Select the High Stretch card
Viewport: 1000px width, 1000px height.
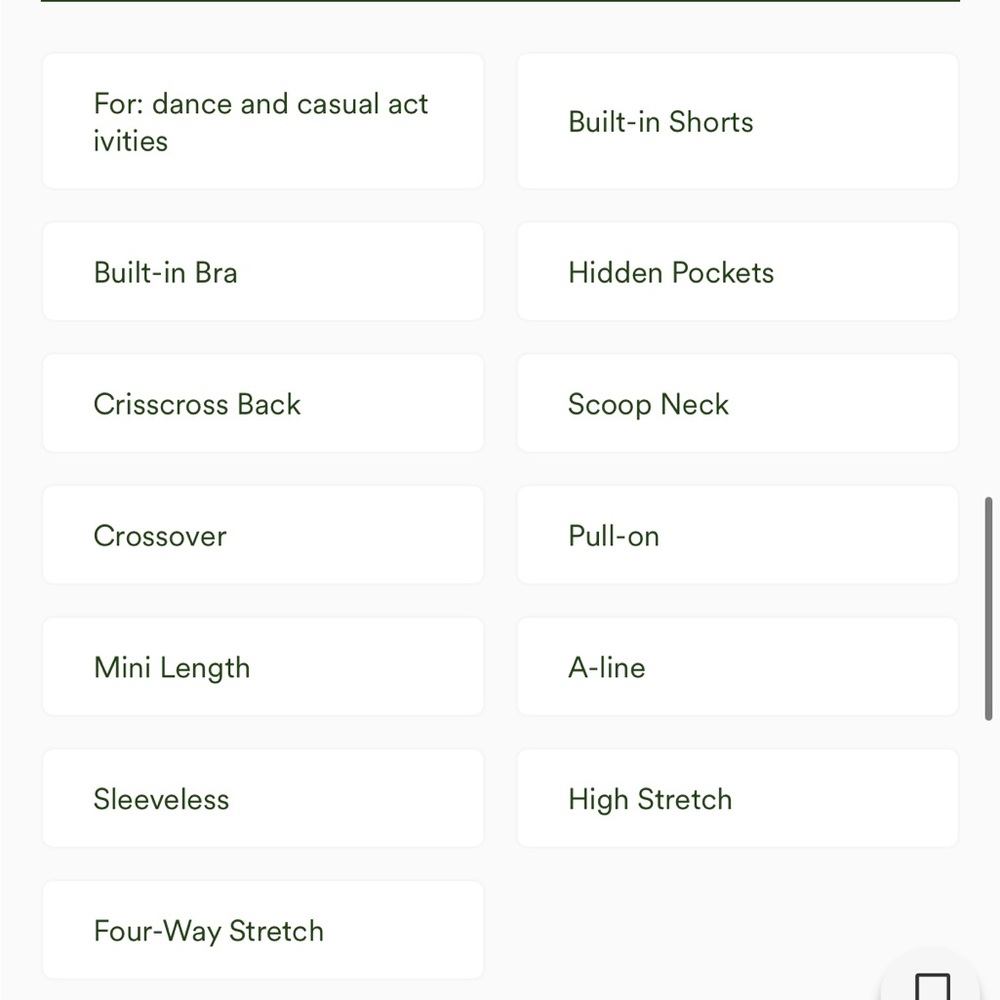coord(737,799)
